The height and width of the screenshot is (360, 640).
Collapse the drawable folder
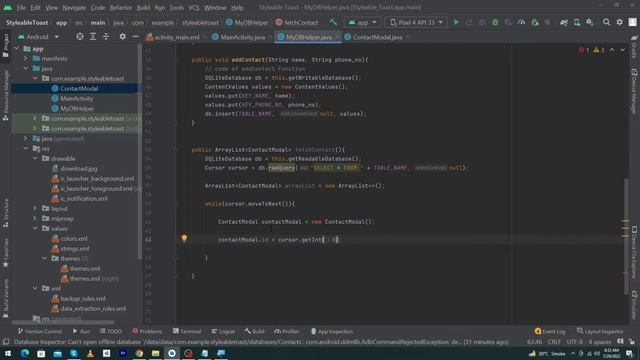coord(36,158)
